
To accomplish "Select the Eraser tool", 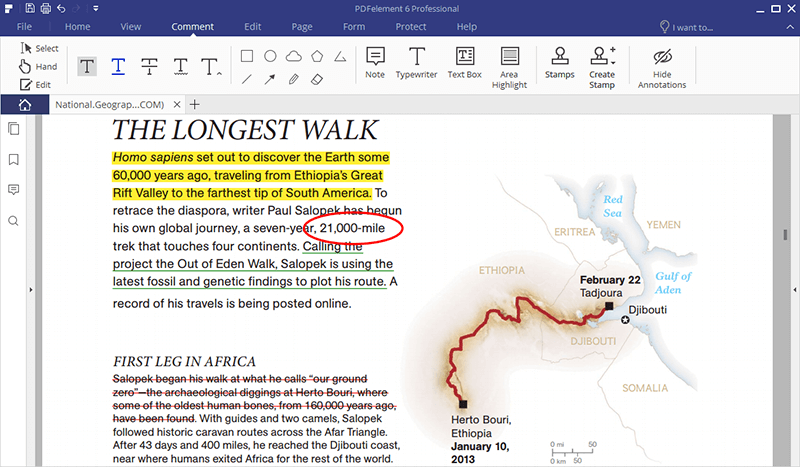I will (x=317, y=78).
